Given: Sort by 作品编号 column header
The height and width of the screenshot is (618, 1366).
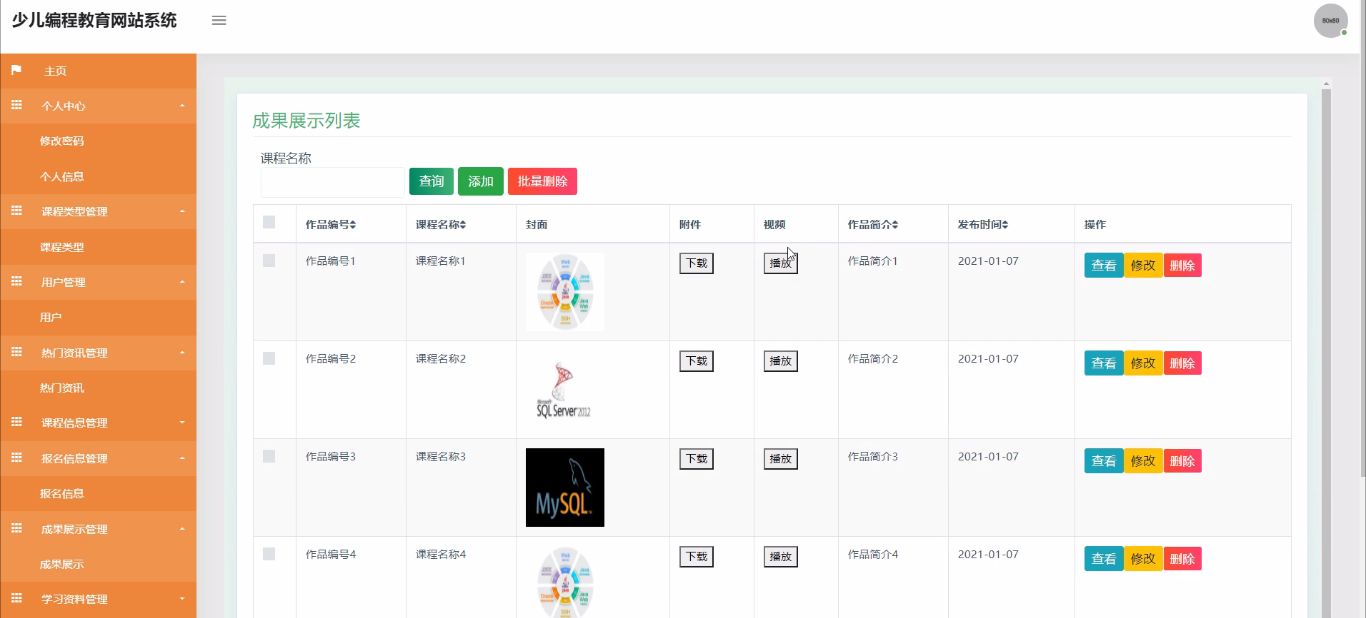Looking at the screenshot, I should 331,224.
